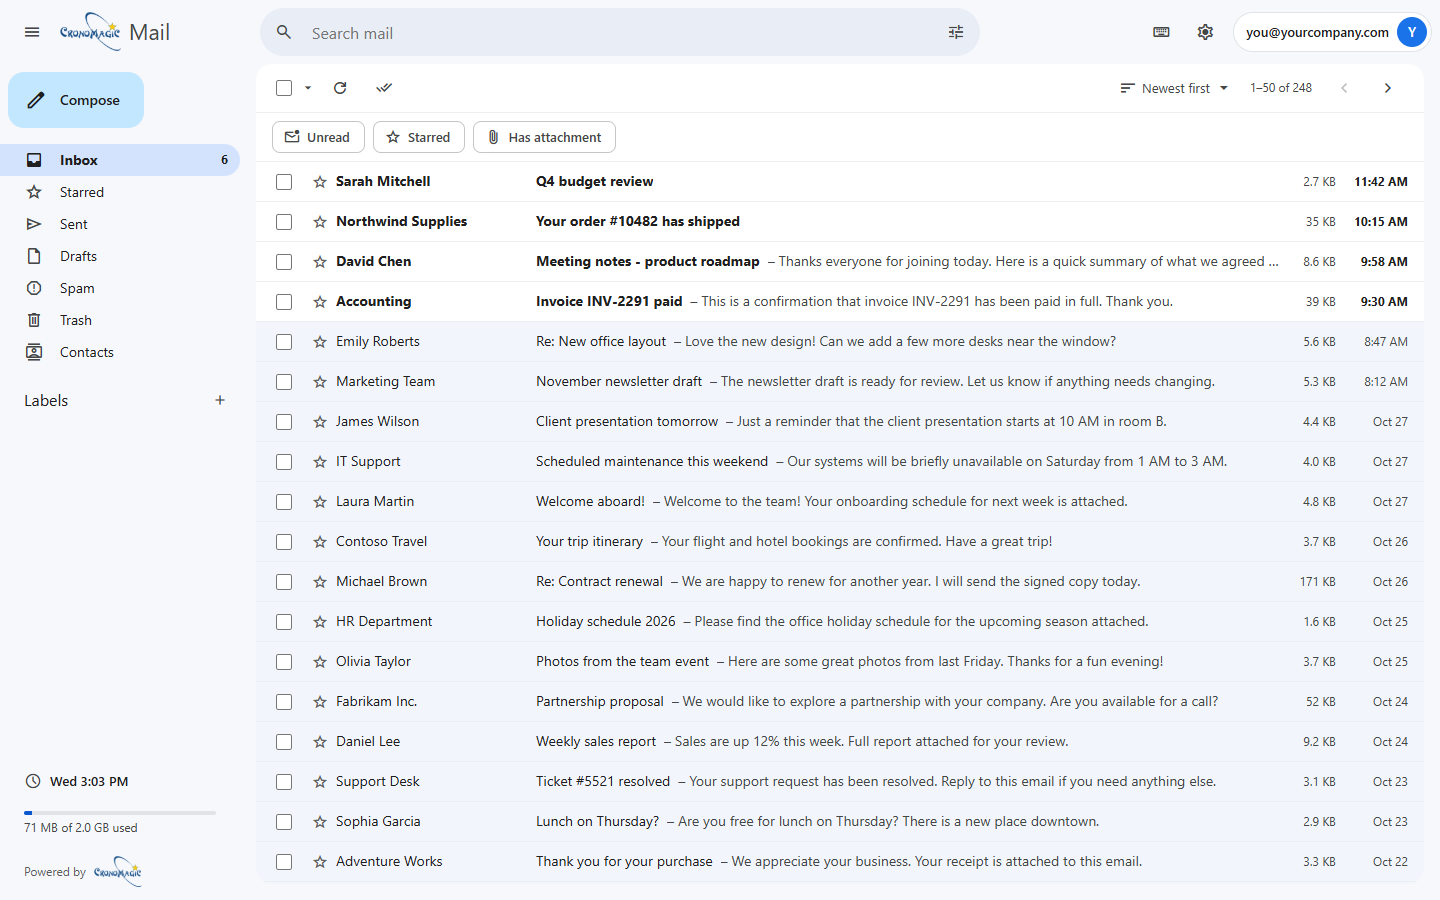Open the Partnership proposal email
The image size is (1440, 900).
coord(840,702)
